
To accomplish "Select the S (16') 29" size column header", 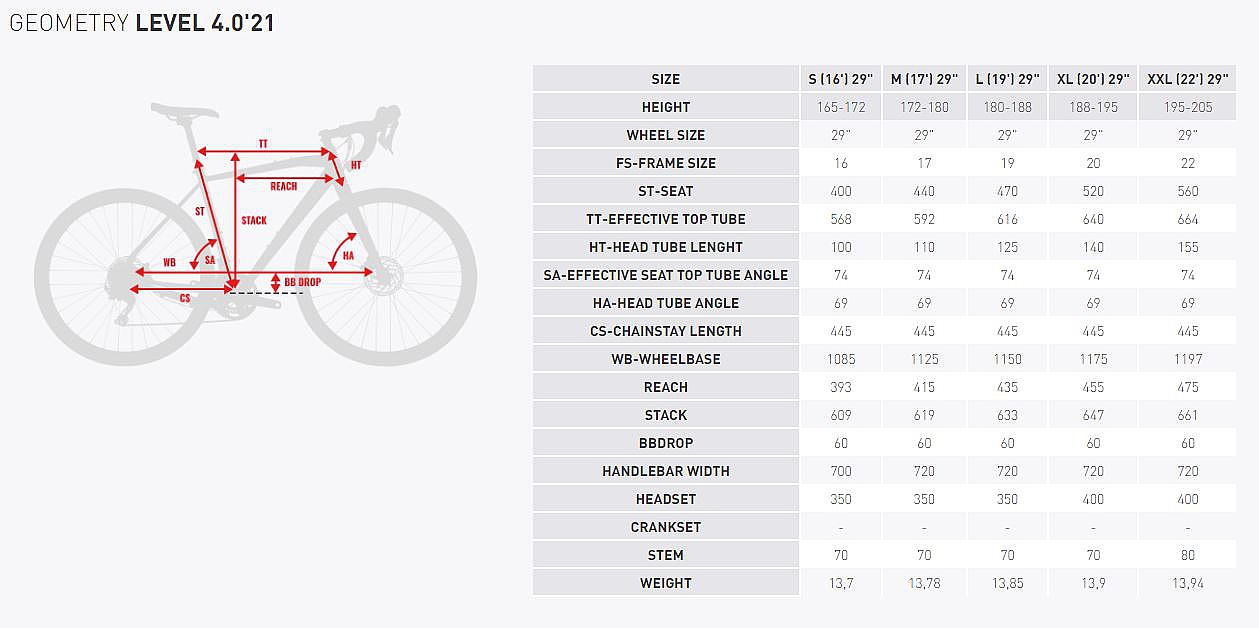I will tap(841, 79).
